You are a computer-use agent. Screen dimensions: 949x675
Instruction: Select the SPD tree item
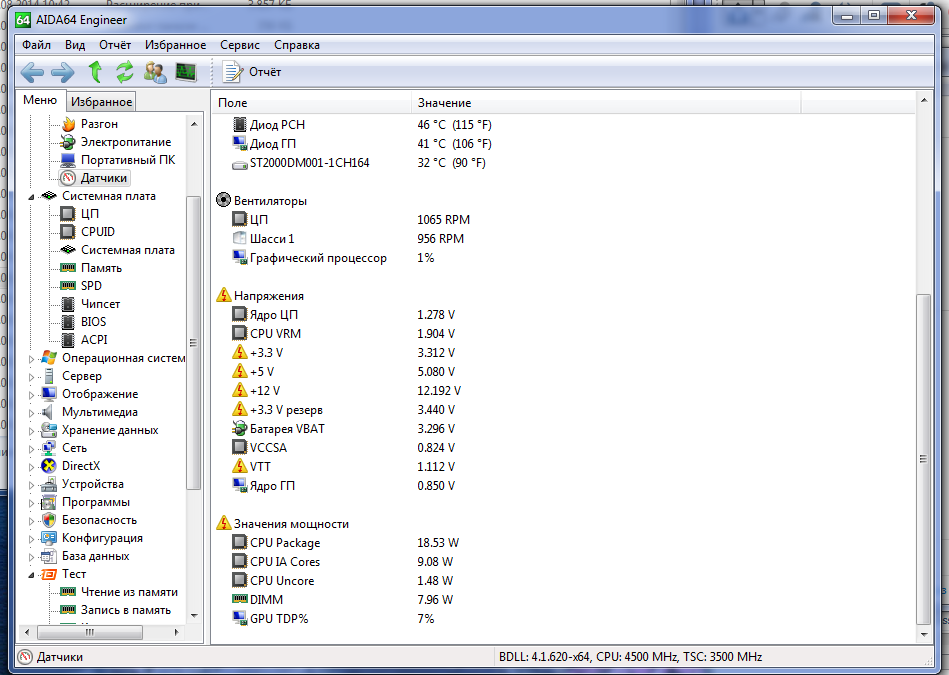91,286
